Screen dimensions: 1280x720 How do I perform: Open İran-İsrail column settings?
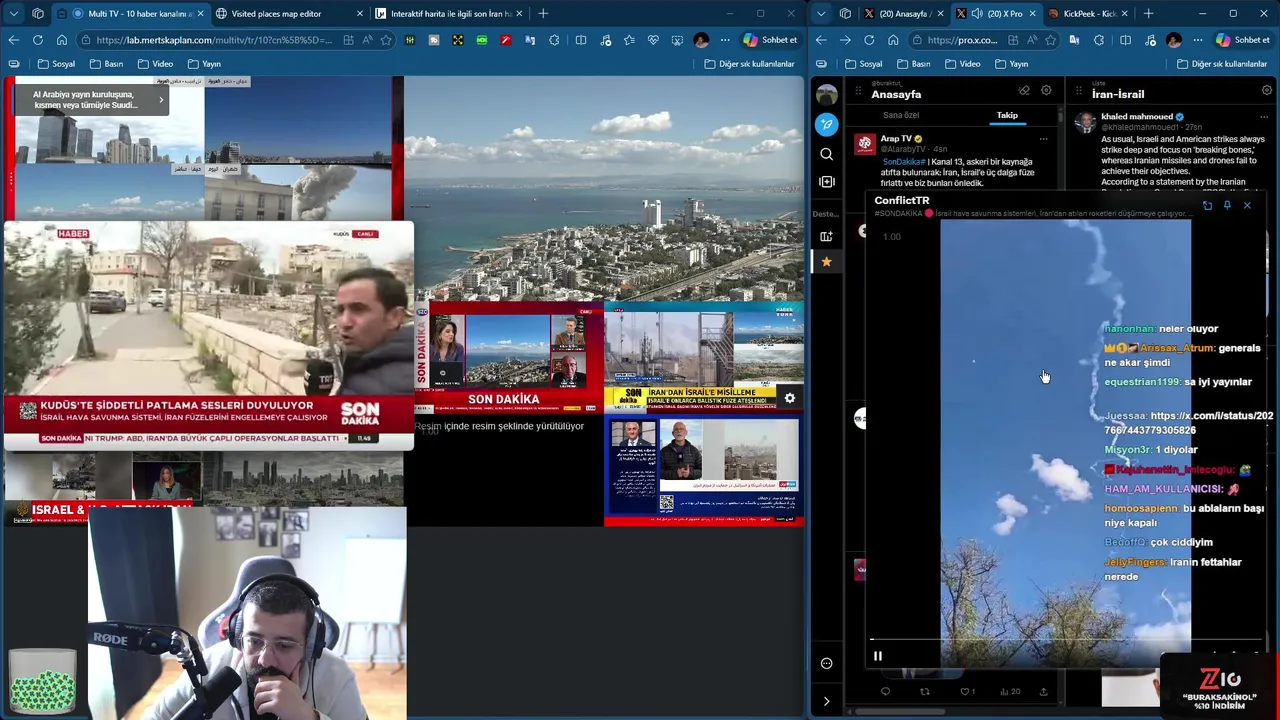point(1266,90)
